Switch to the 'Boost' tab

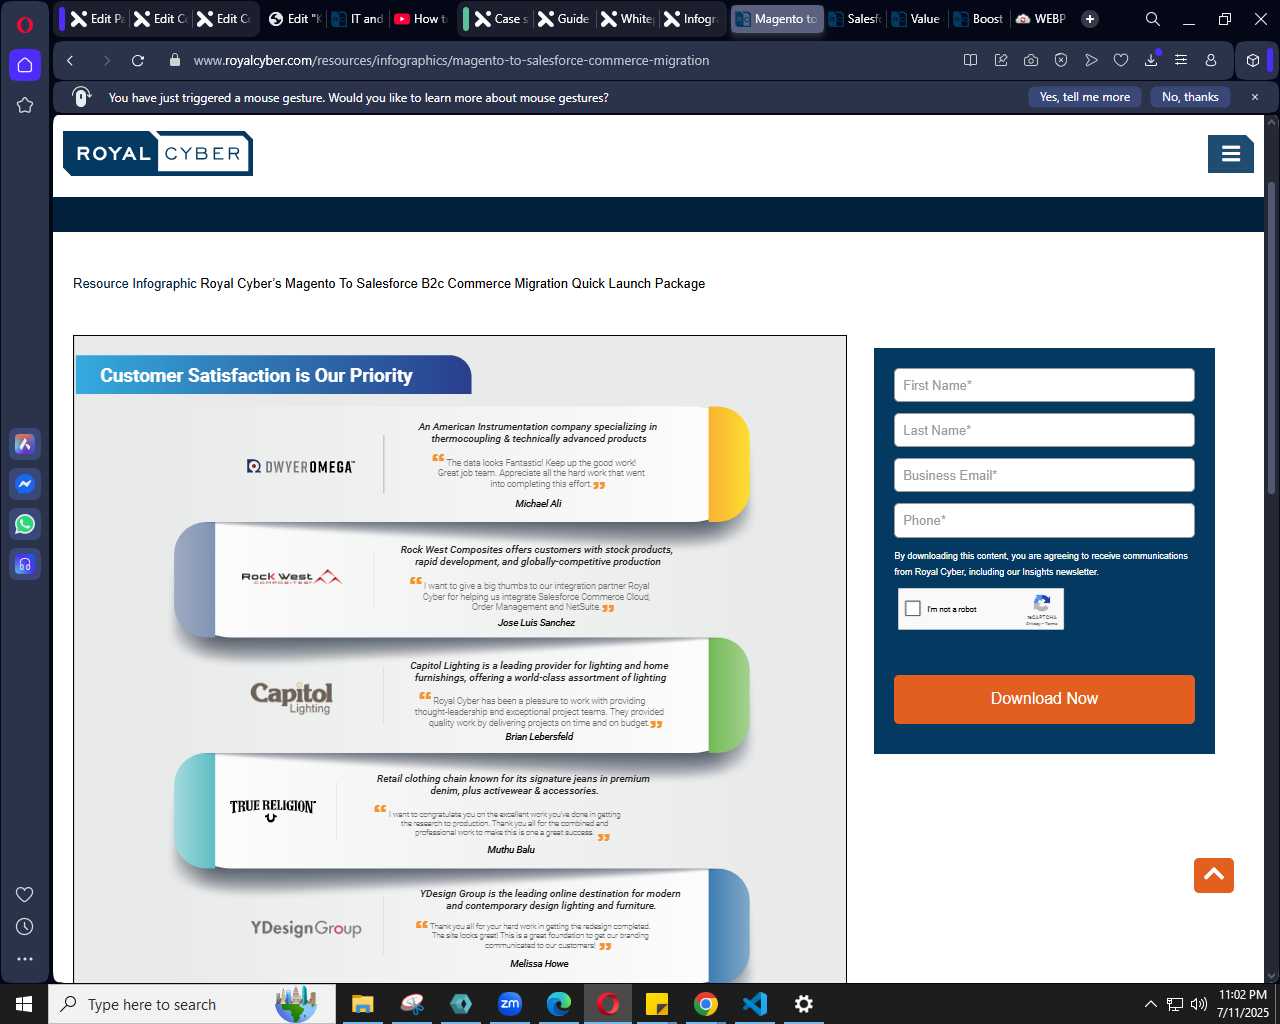979,19
